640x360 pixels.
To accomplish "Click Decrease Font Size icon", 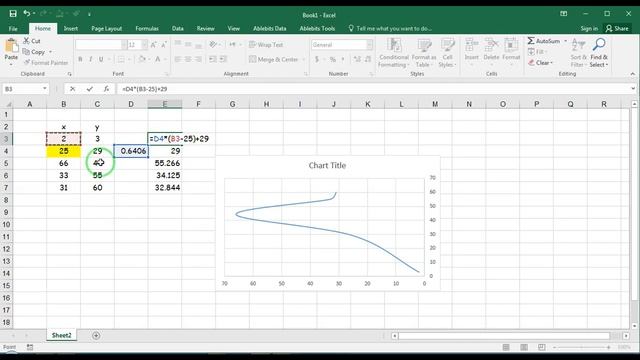I will coord(164,44).
